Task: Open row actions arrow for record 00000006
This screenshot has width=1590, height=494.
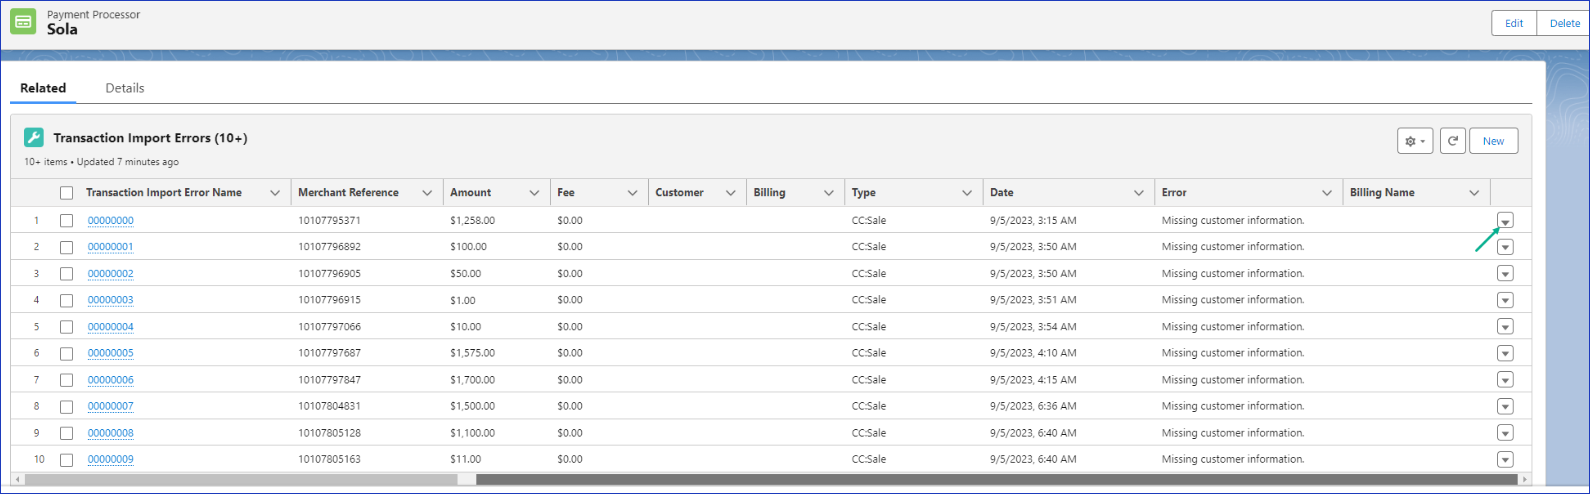Action: click(x=1505, y=380)
